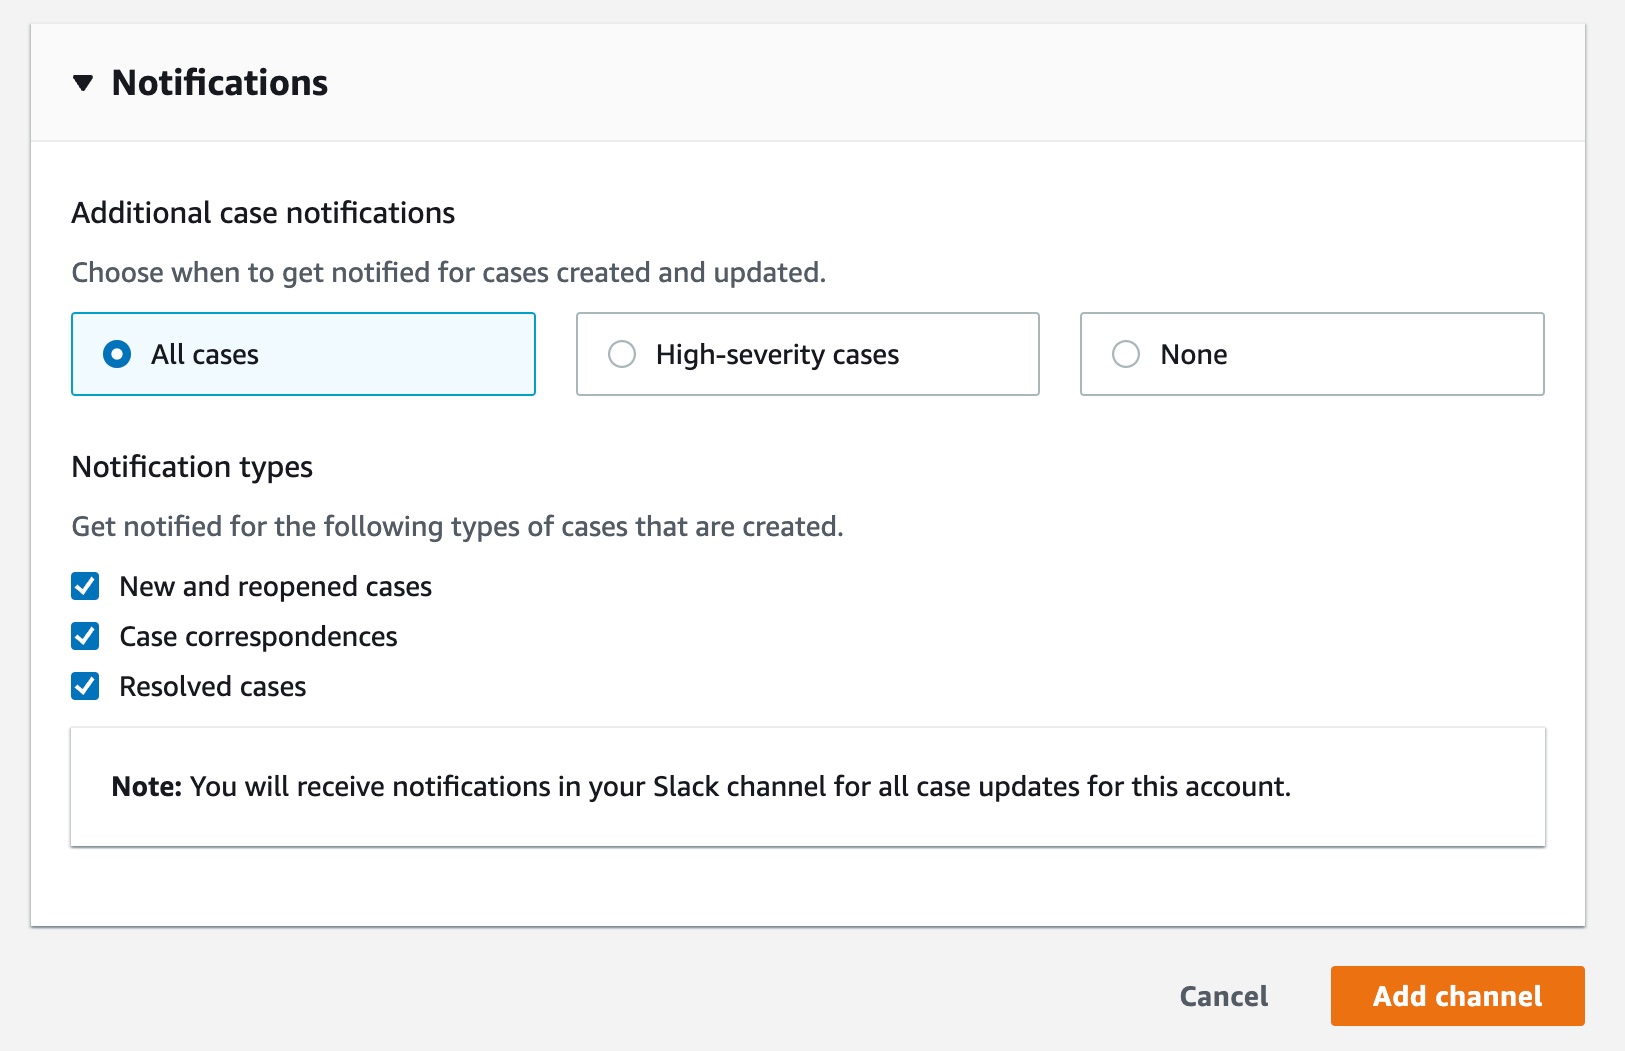
Task: Click the Slack channel note box
Action: click(807, 787)
